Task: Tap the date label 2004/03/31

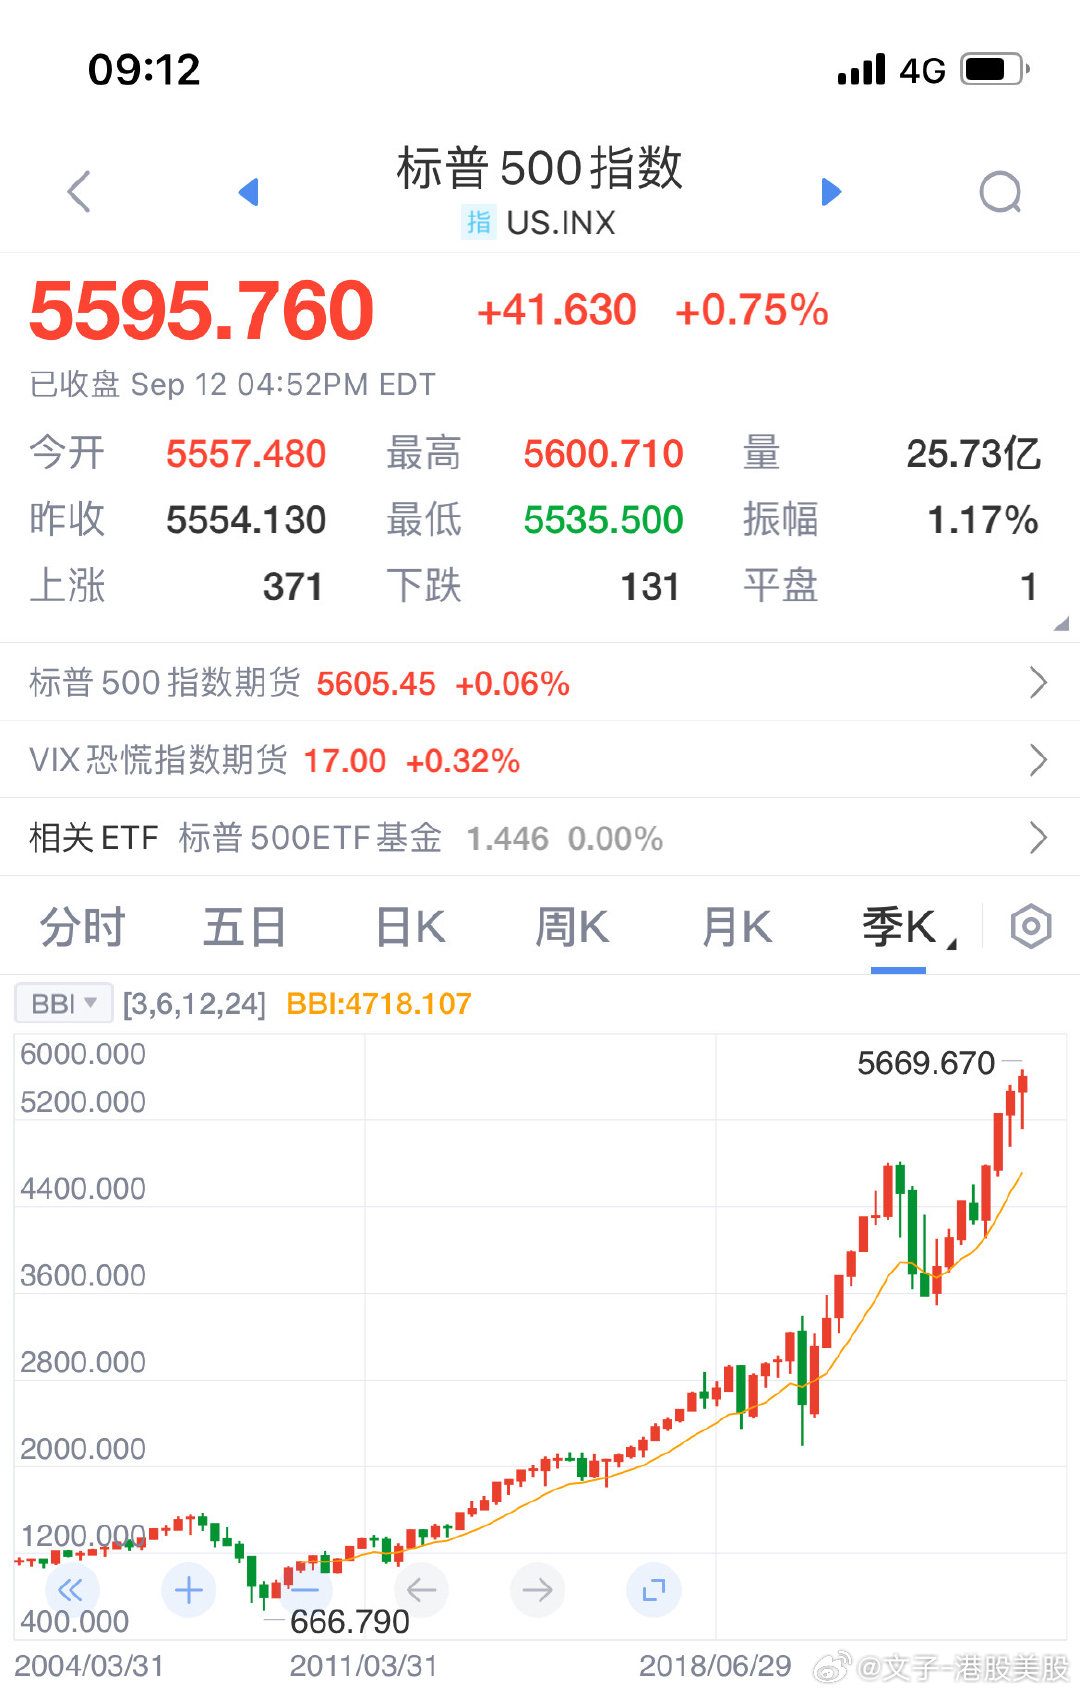Action: pyautogui.click(x=89, y=1666)
